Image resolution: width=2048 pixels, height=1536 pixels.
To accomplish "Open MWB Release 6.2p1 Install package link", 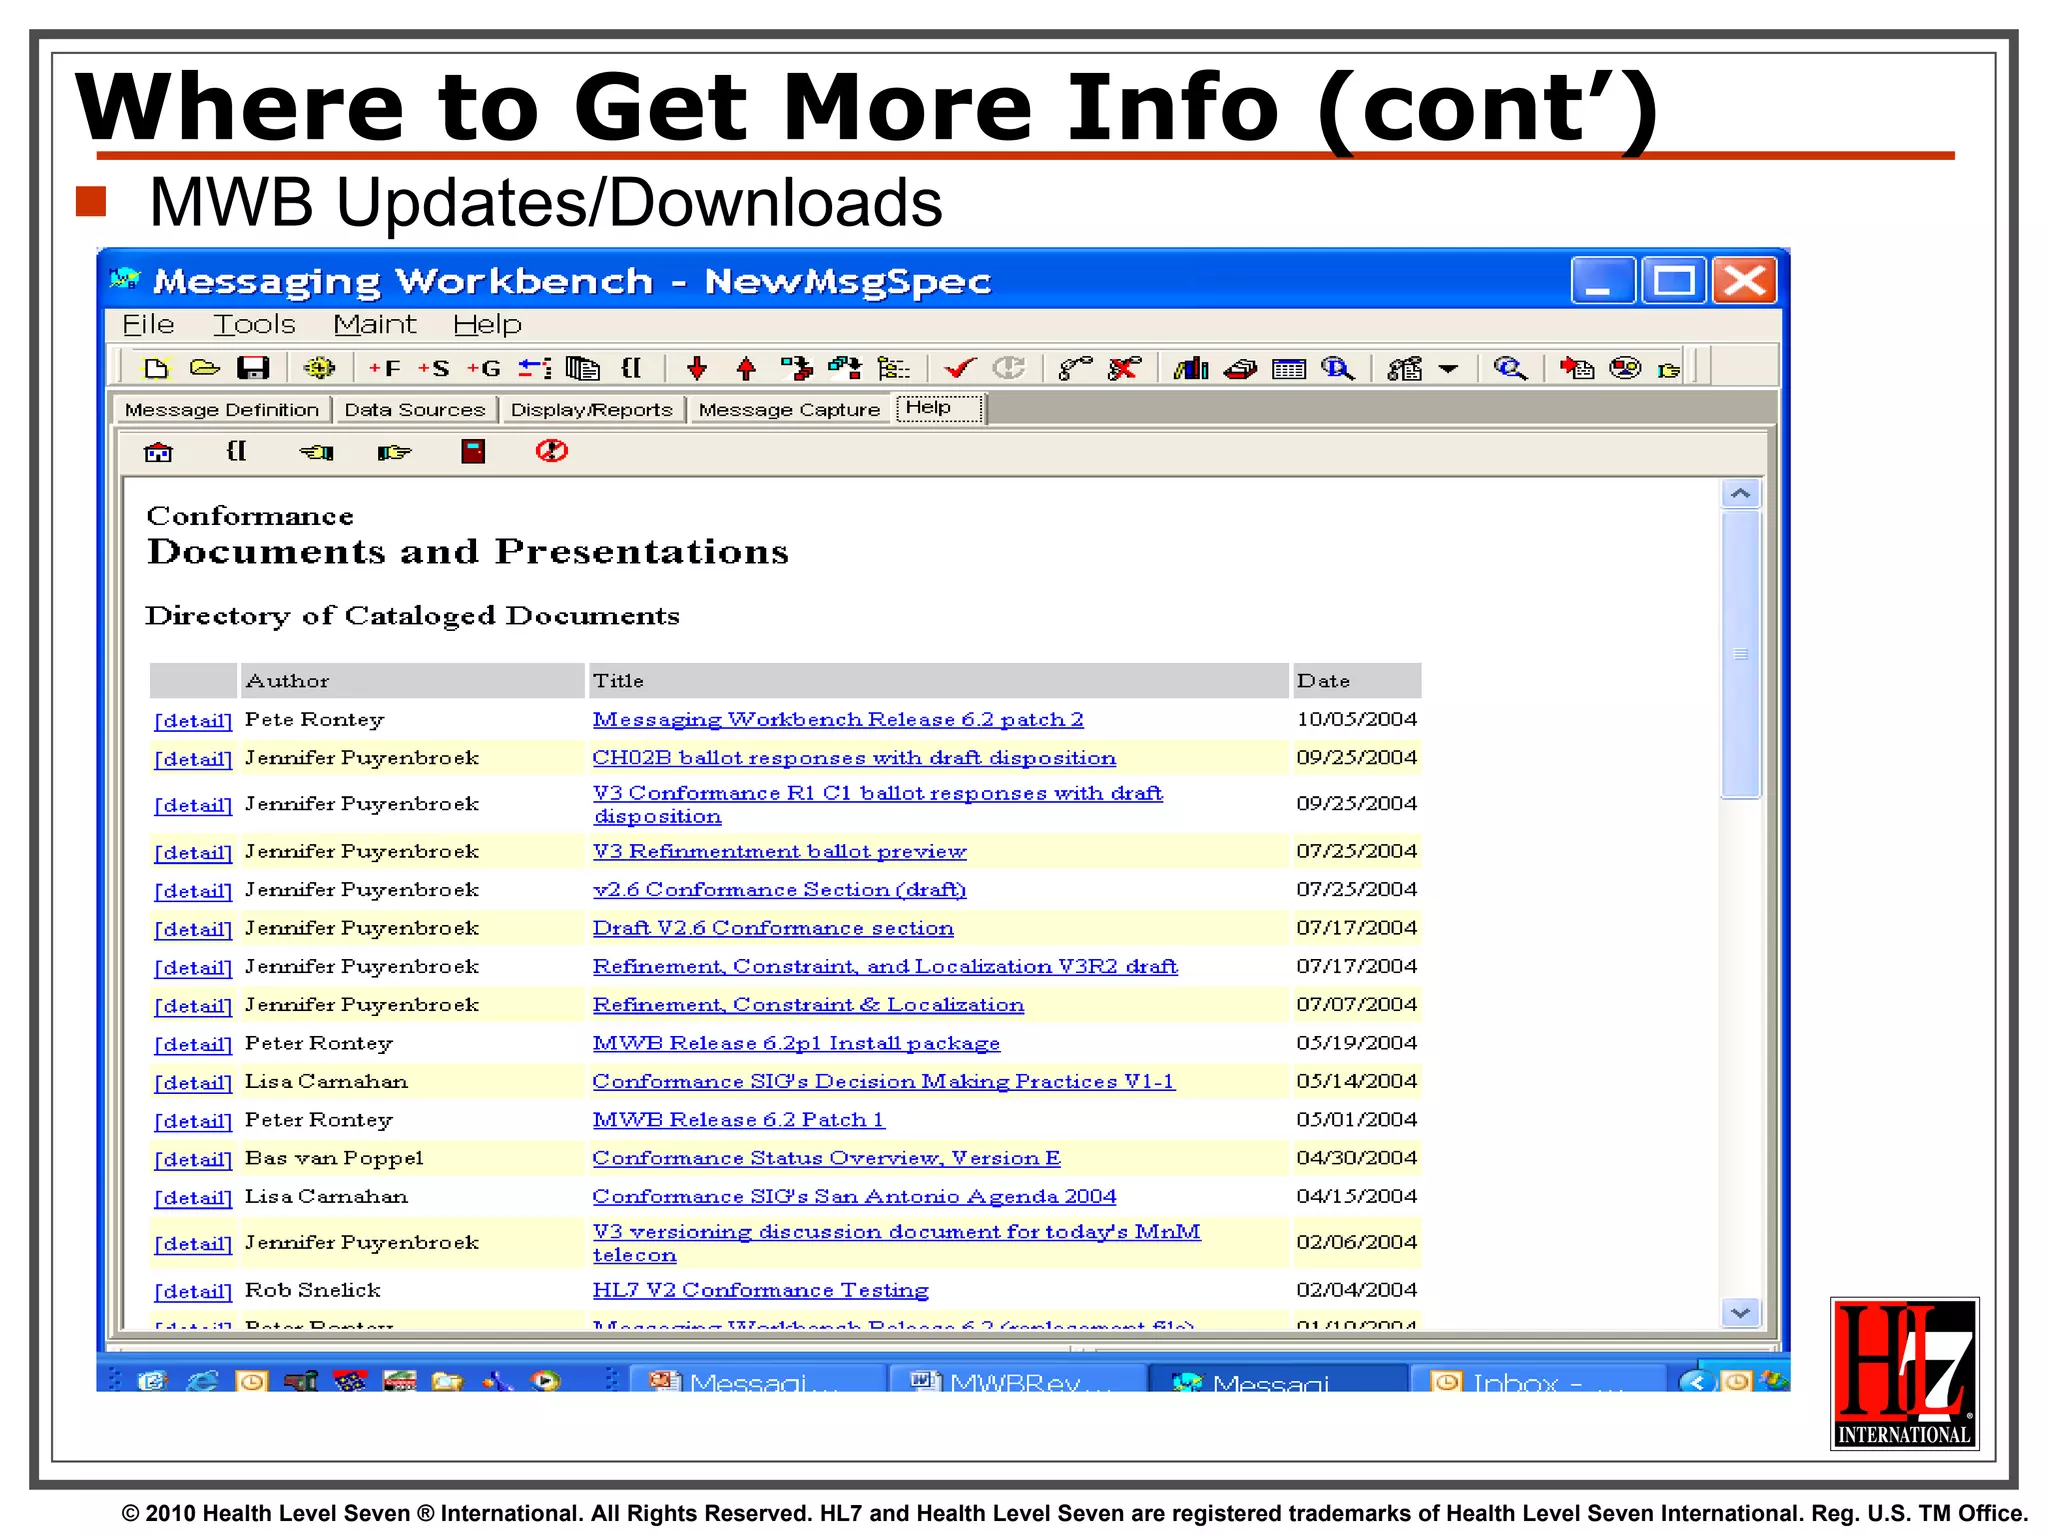I will coord(796,1043).
